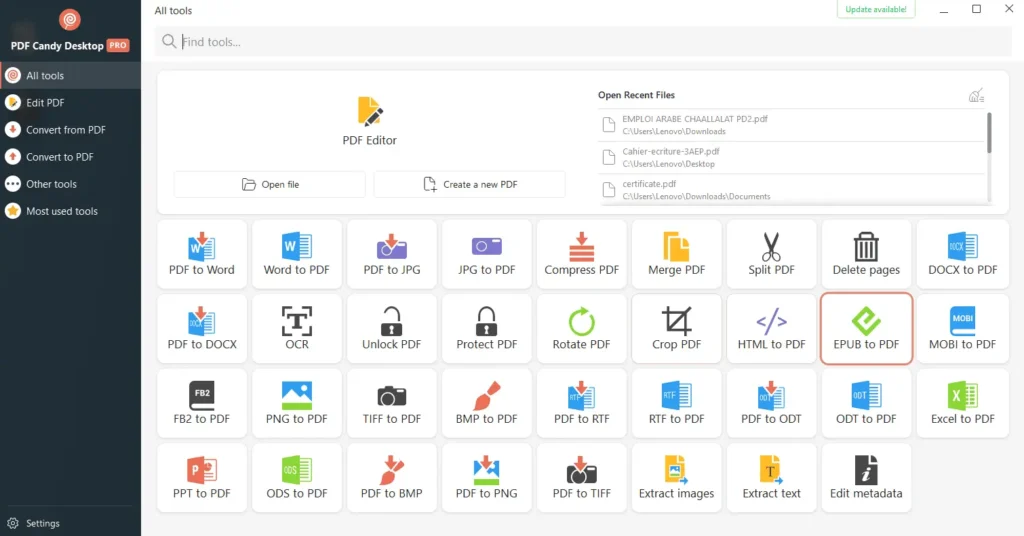Image resolution: width=1024 pixels, height=536 pixels.
Task: Select the Edit metadata tool
Action: tap(866, 478)
